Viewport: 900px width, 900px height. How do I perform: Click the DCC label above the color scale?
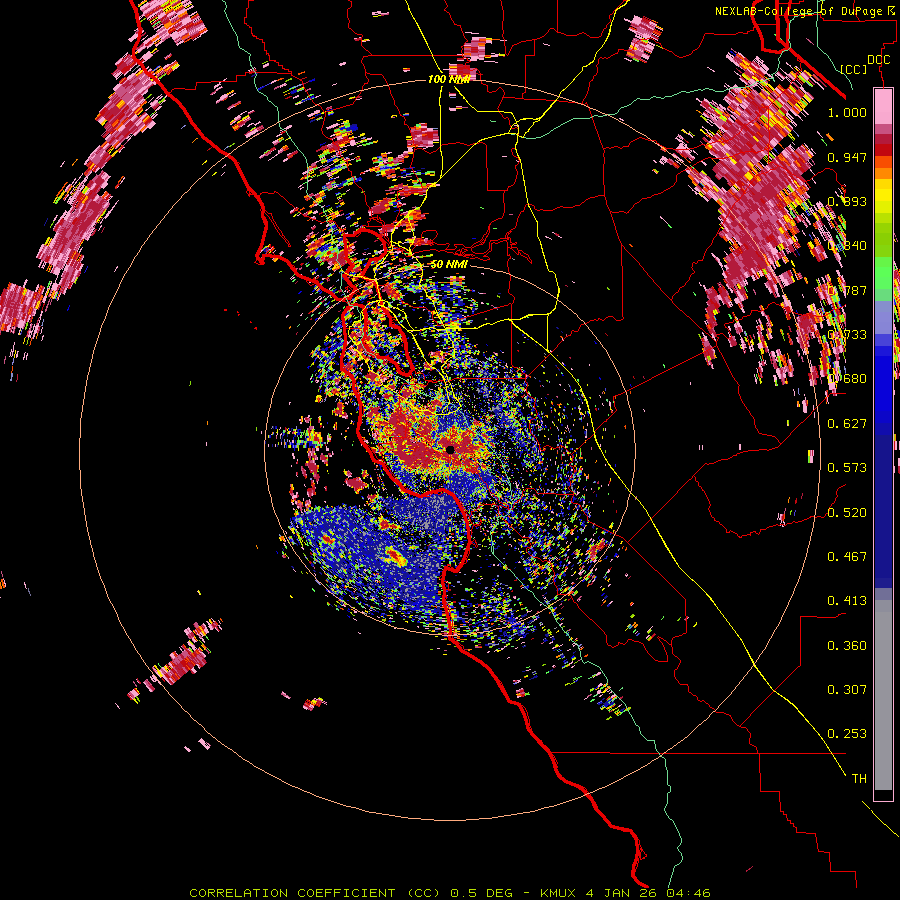[x=878, y=60]
